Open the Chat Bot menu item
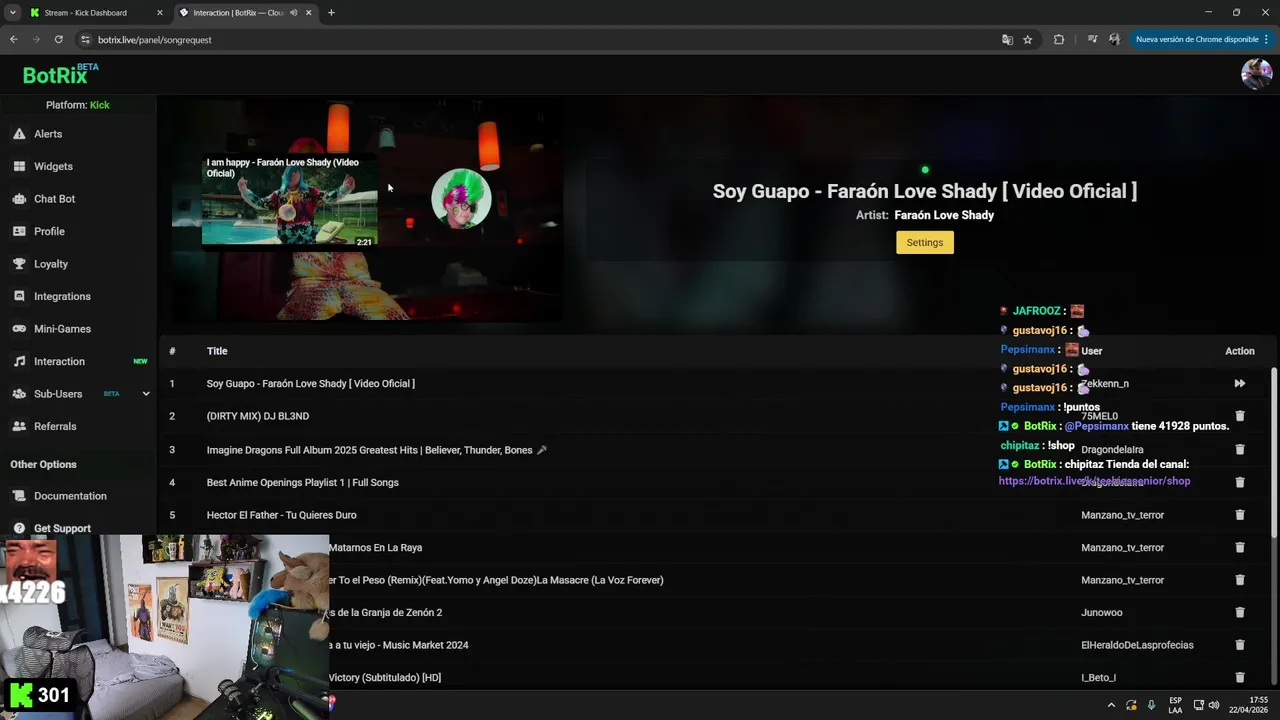The height and width of the screenshot is (720, 1280). 54,199
